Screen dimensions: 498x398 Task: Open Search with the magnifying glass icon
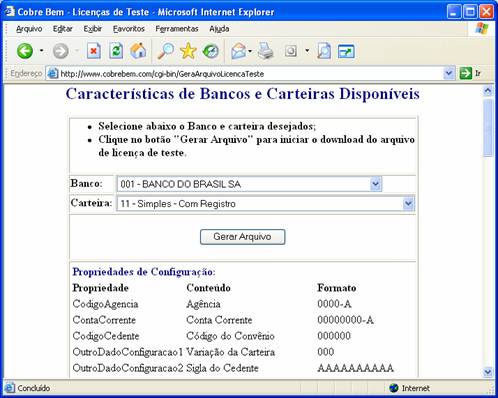(165, 51)
